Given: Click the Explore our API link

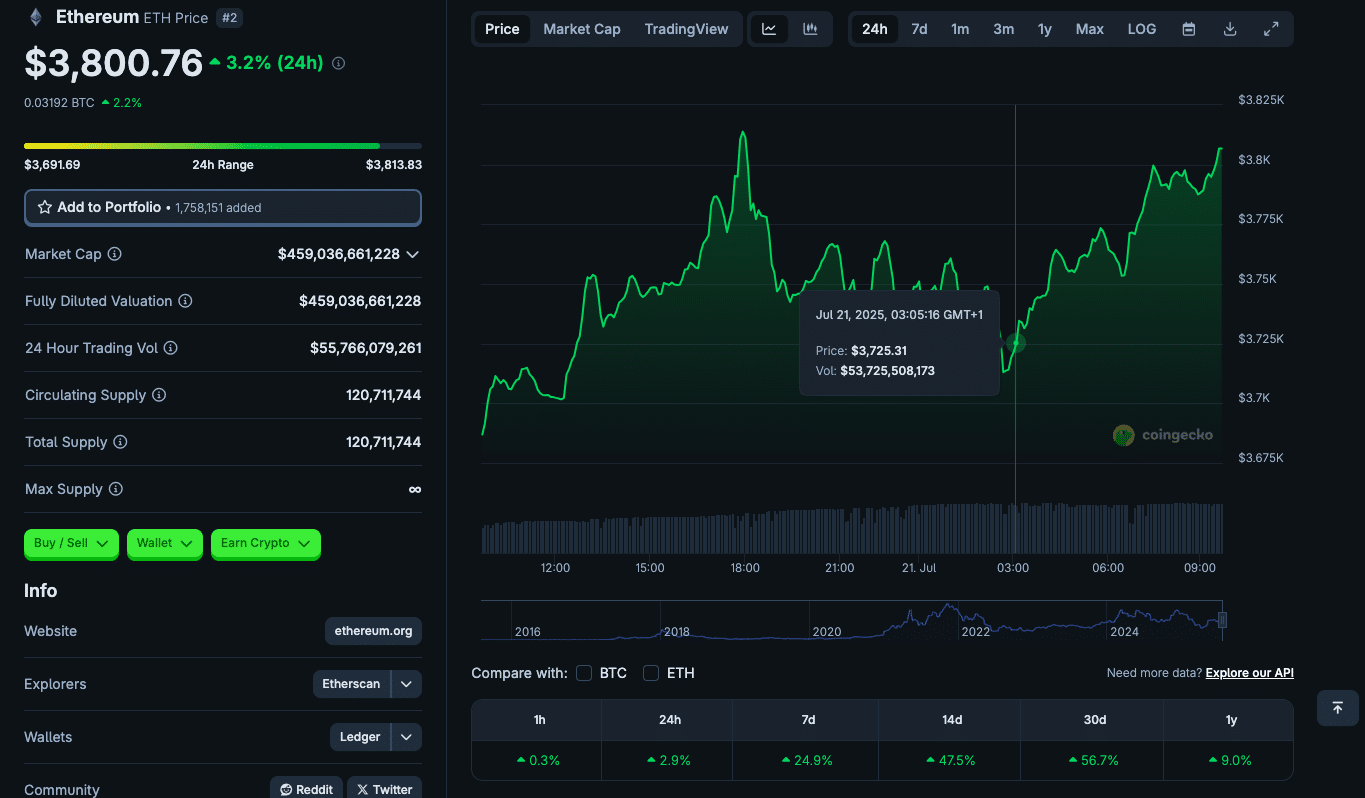Looking at the screenshot, I should (1250, 673).
